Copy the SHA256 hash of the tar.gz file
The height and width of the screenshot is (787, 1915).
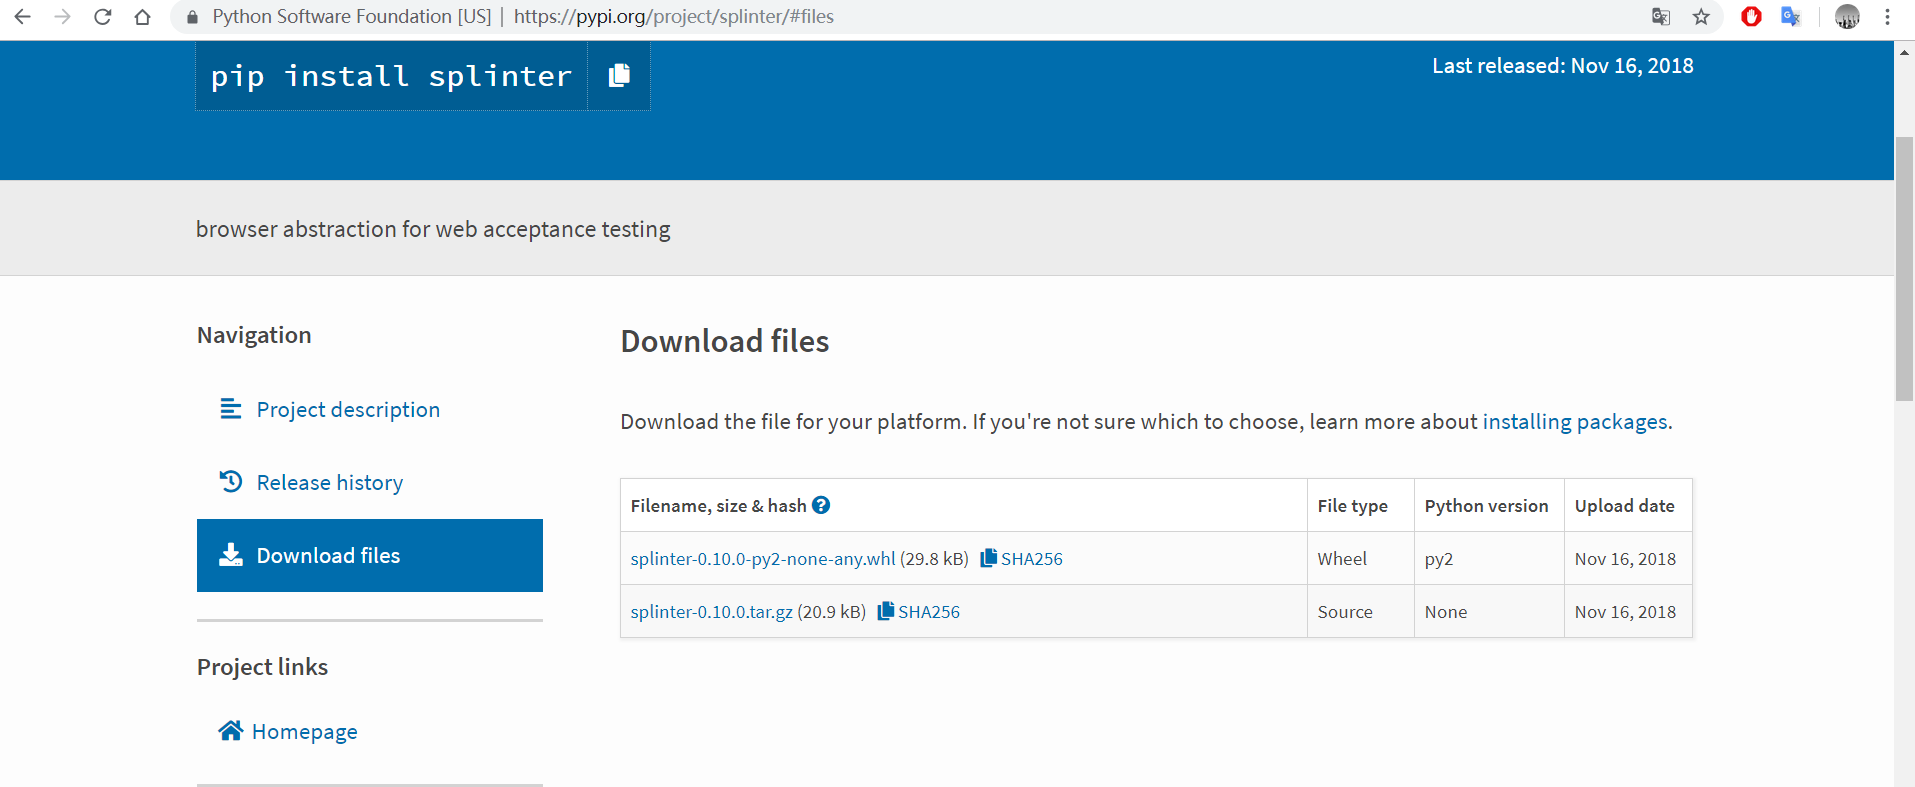click(885, 611)
